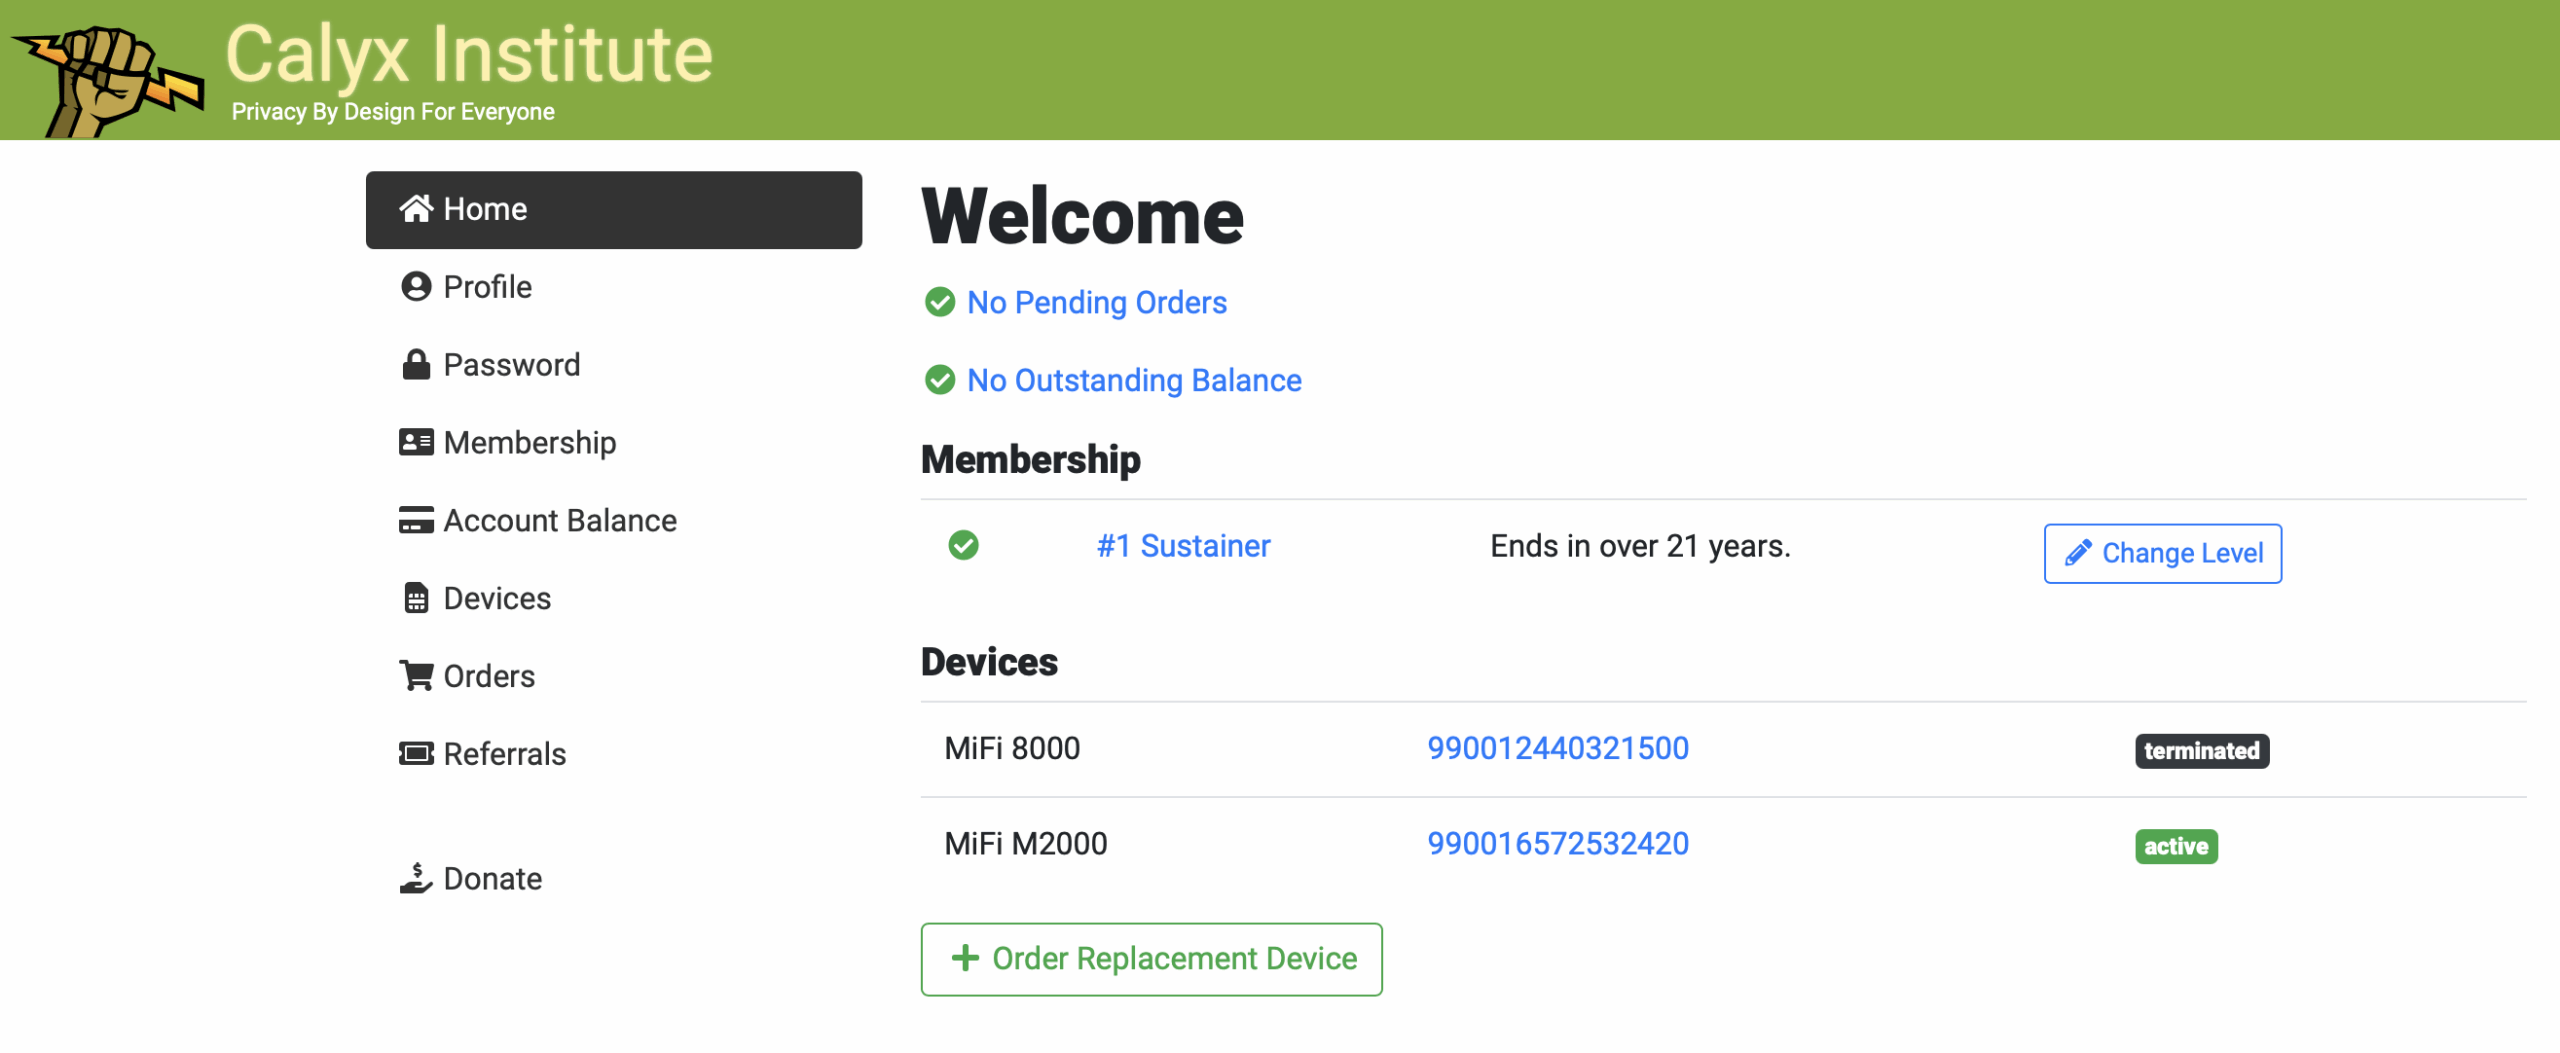Select Membership in the sidebar
The height and width of the screenshot is (1053, 2560).
point(614,443)
